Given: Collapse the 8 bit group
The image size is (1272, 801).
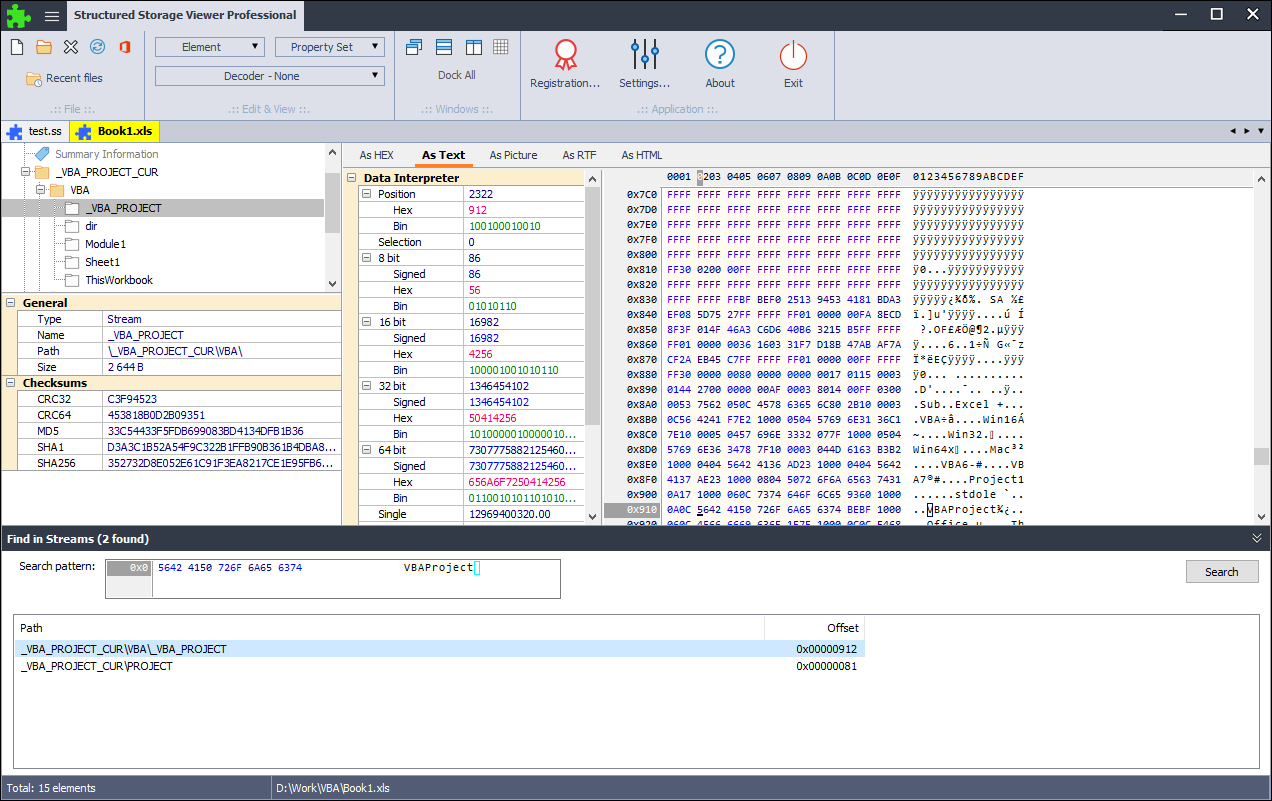Looking at the screenshot, I should tap(368, 258).
